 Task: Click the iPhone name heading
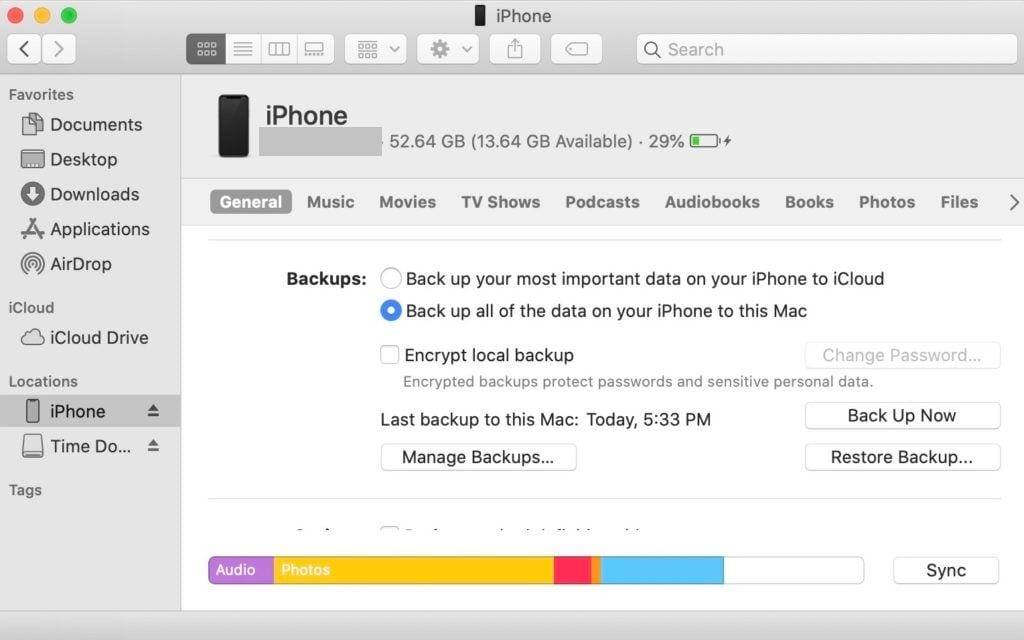pyautogui.click(x=306, y=116)
